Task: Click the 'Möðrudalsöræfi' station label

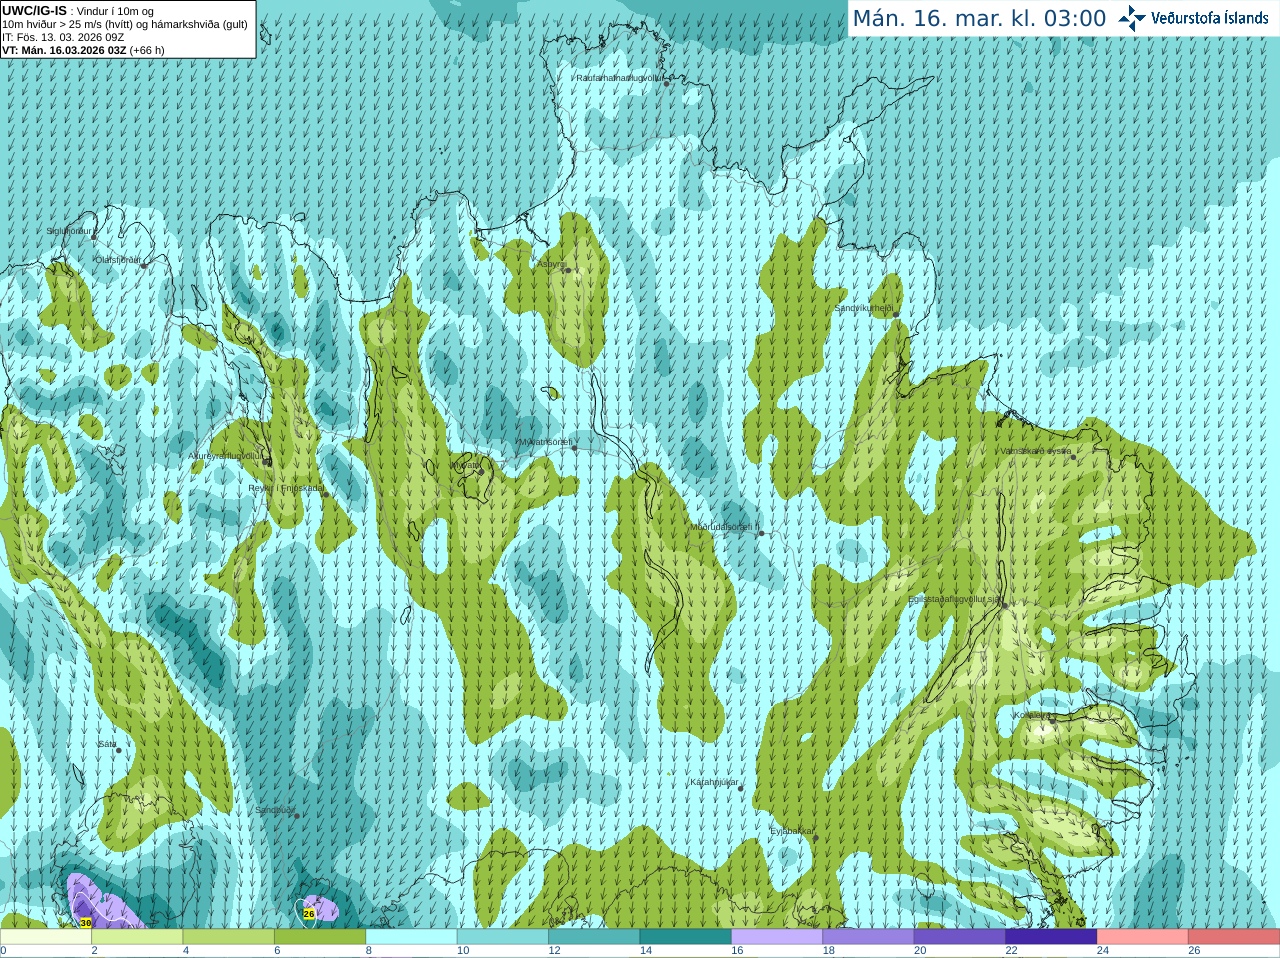Action: coord(723,527)
